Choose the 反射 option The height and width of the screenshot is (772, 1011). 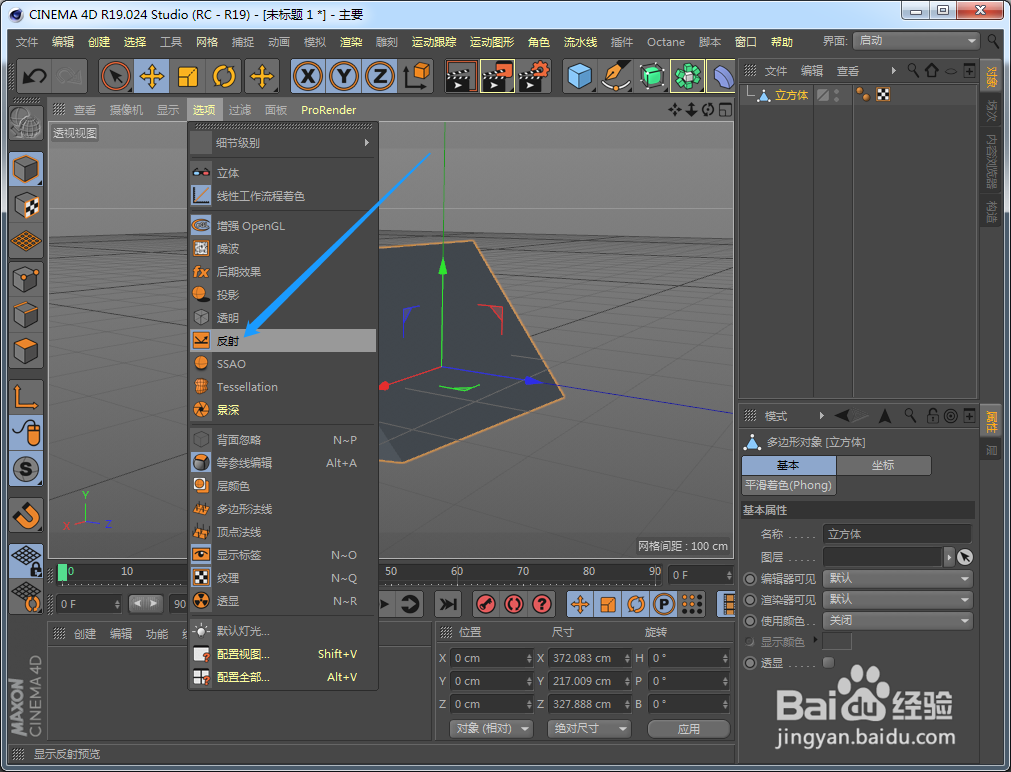click(283, 341)
